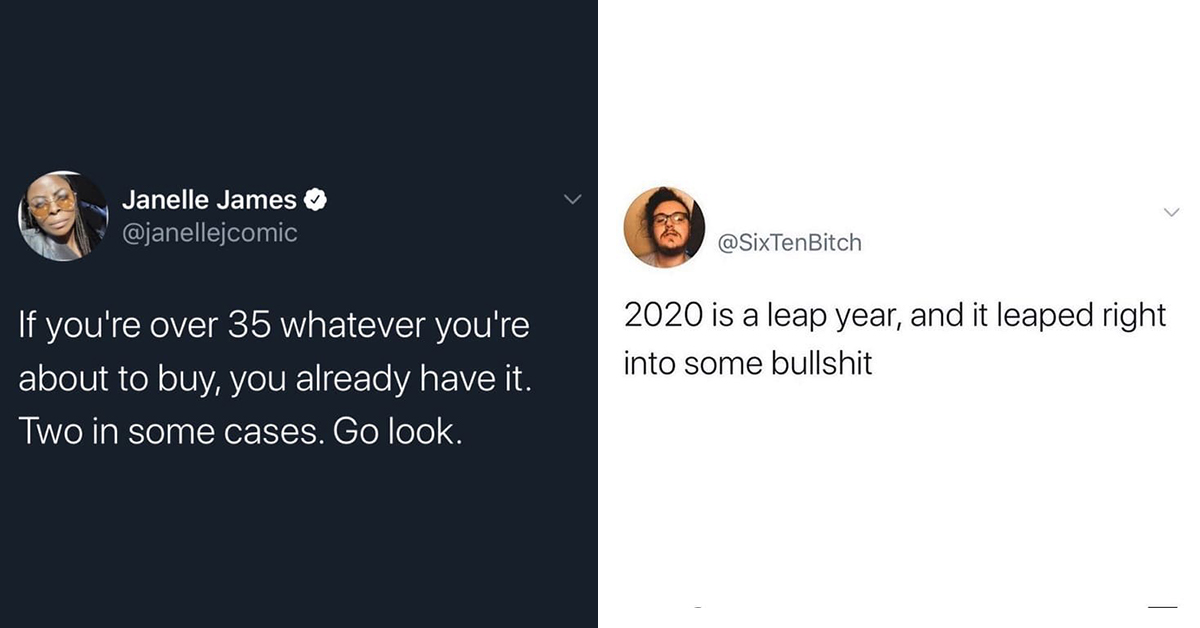1200x628 pixels.
Task: Select the text "into some bullshit"
Action: pyautogui.click(x=748, y=363)
